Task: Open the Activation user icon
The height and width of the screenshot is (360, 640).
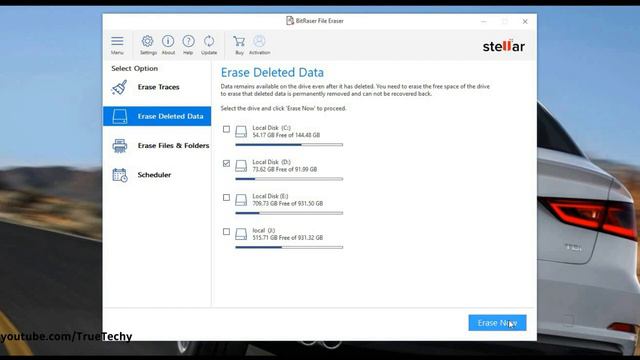Action: pyautogui.click(x=259, y=41)
